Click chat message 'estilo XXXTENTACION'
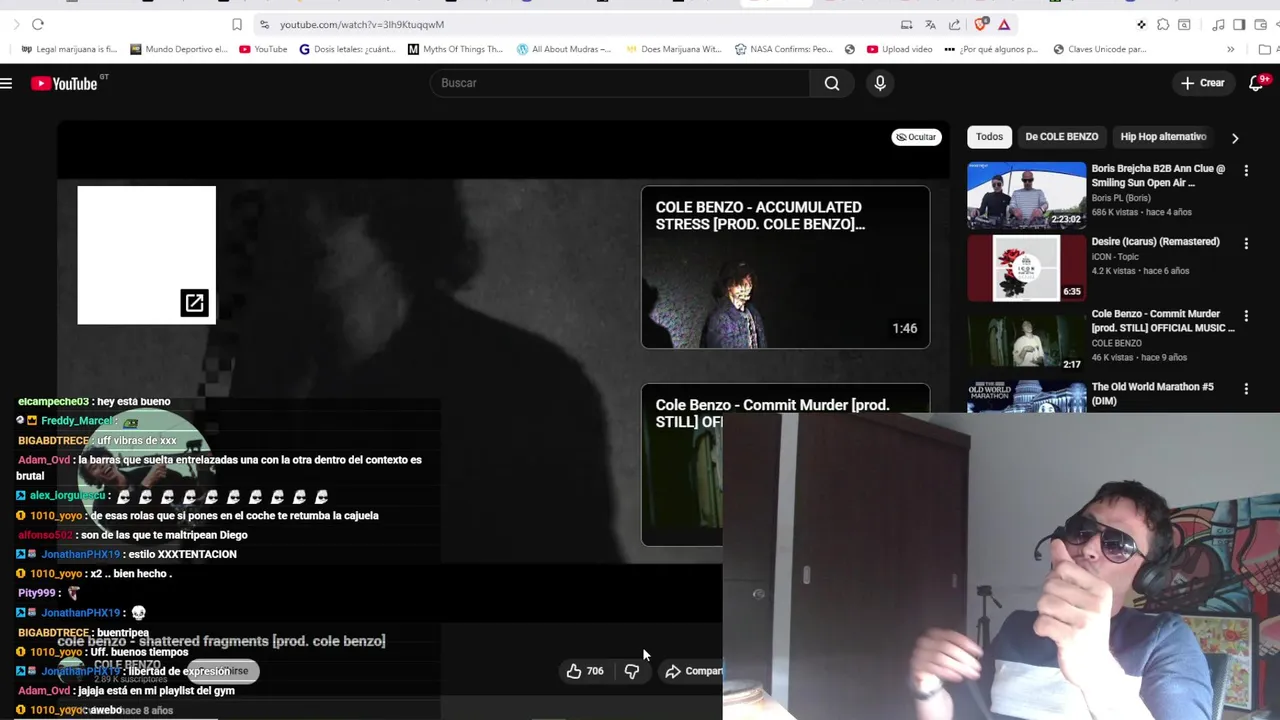 183,554
